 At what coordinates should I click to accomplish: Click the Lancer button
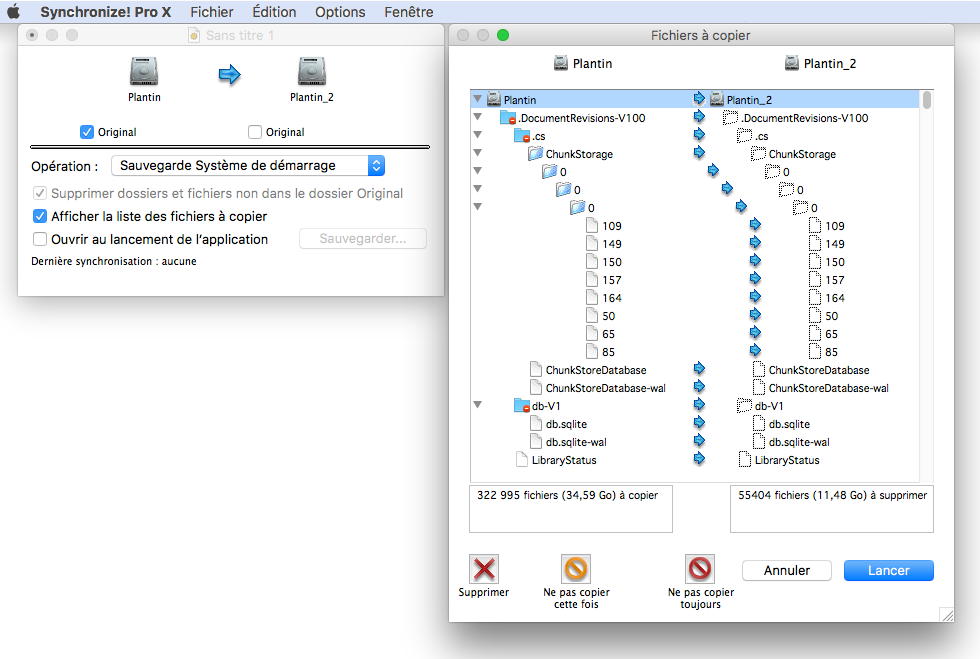(889, 570)
